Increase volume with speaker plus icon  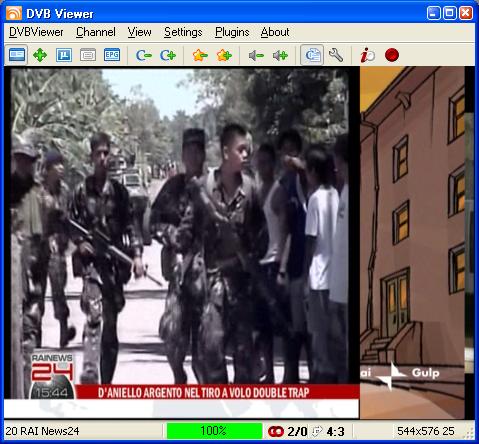click(x=280, y=55)
